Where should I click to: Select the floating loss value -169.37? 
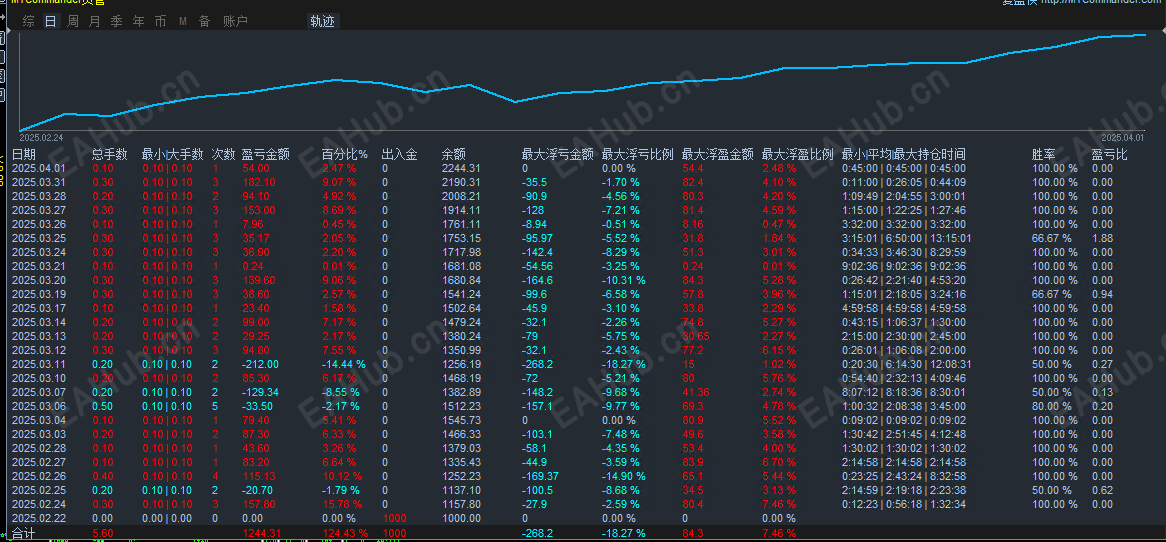click(541, 476)
